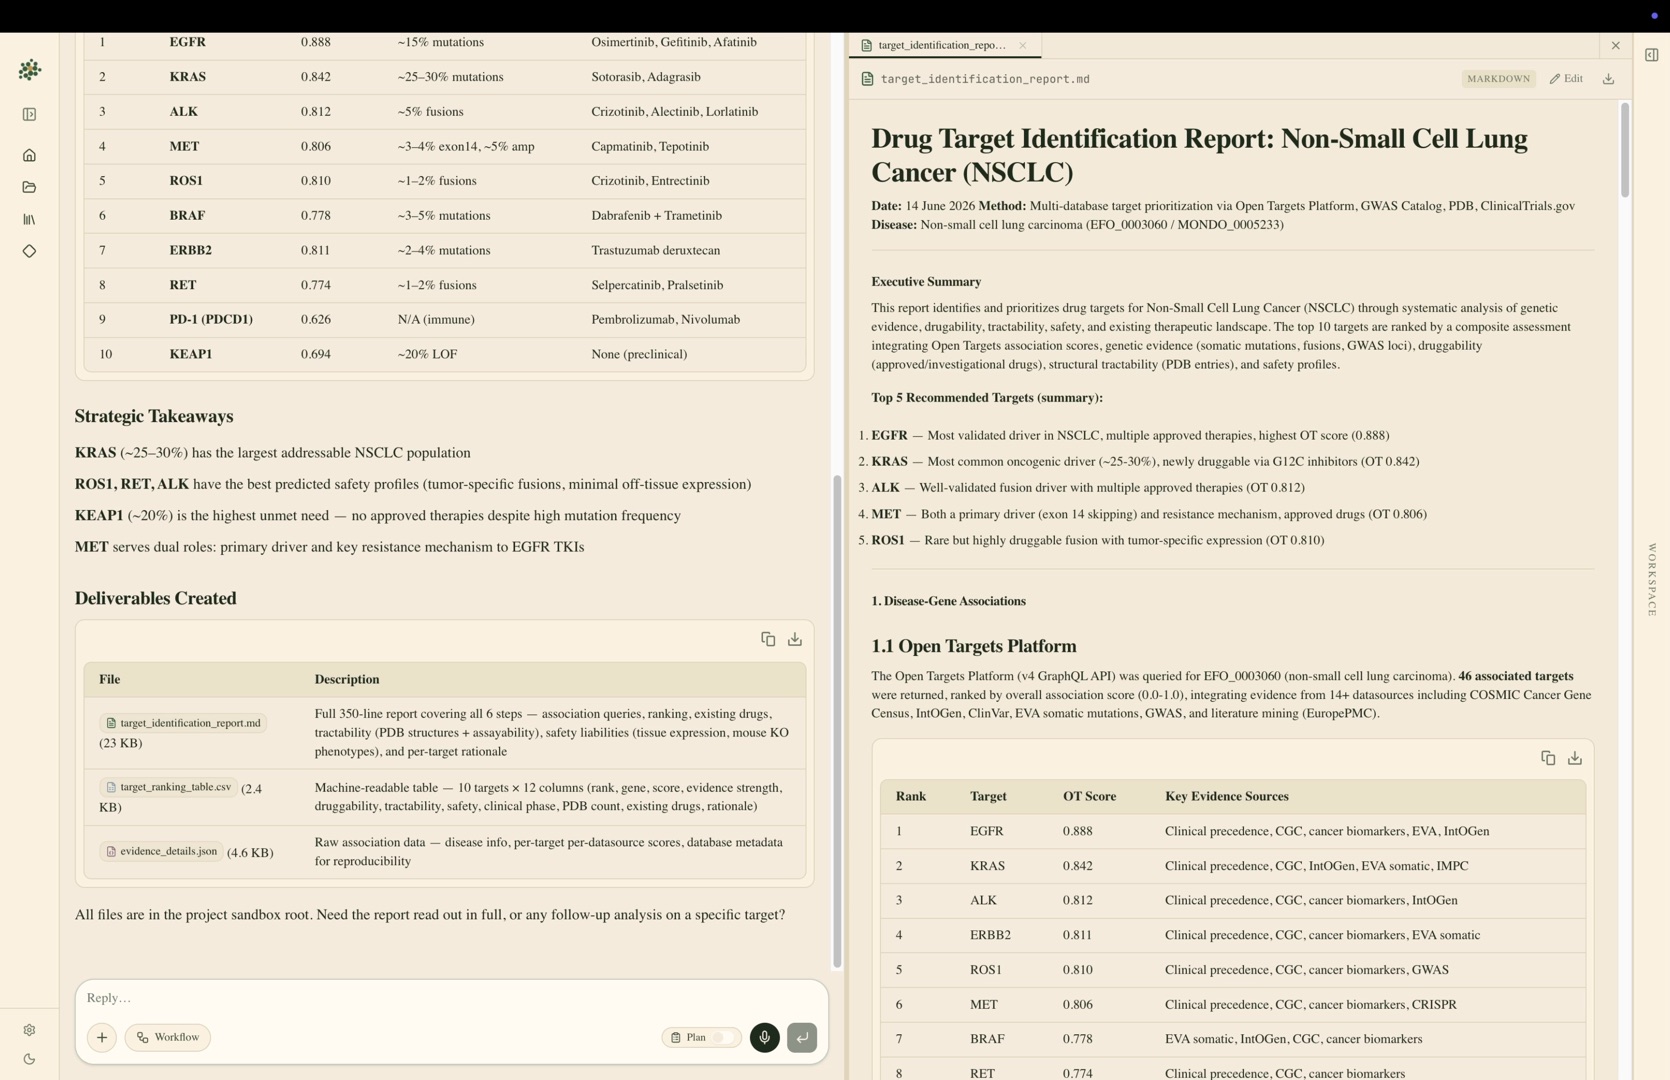The image size is (1670, 1080).
Task: Send reply with enter arrow button
Action: 802,1037
